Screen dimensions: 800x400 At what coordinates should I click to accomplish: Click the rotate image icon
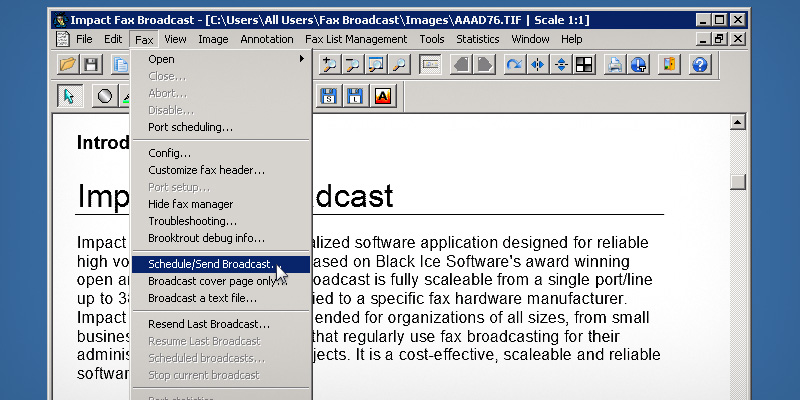coord(514,65)
